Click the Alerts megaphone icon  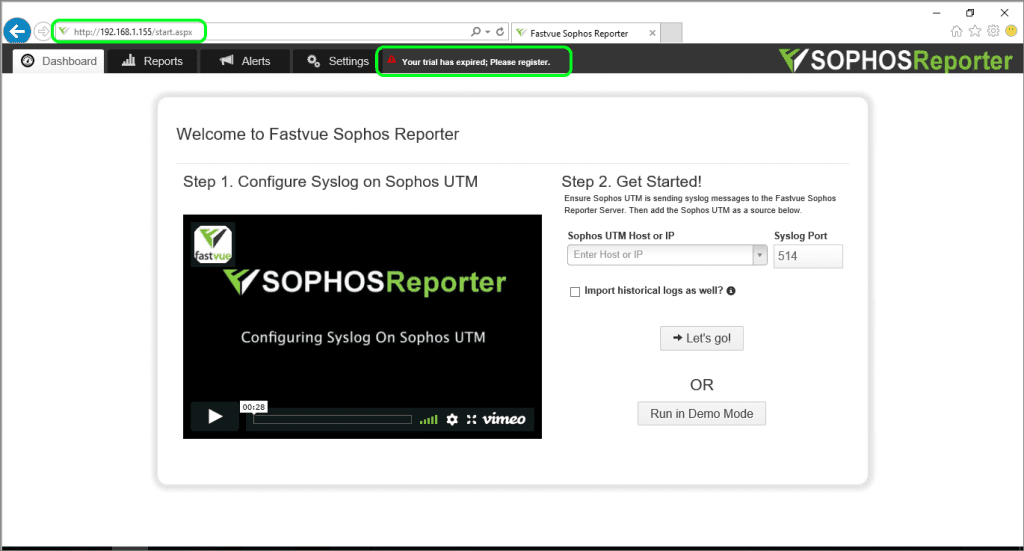coord(227,60)
